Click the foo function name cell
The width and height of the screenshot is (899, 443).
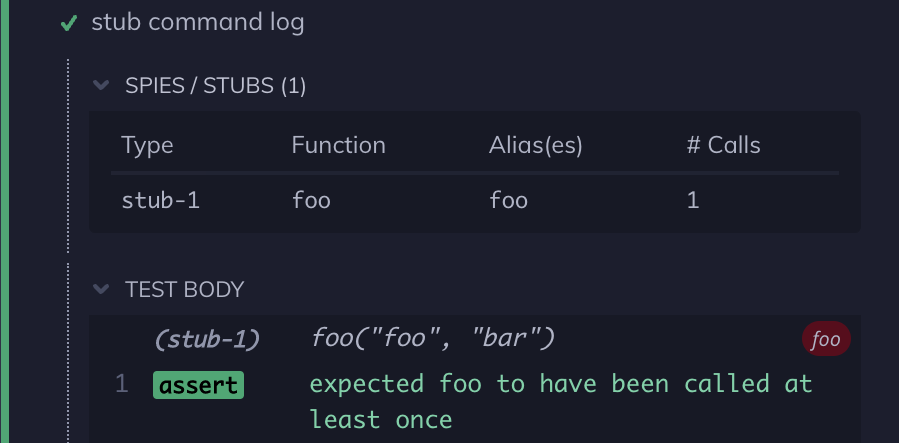[x=311, y=200]
